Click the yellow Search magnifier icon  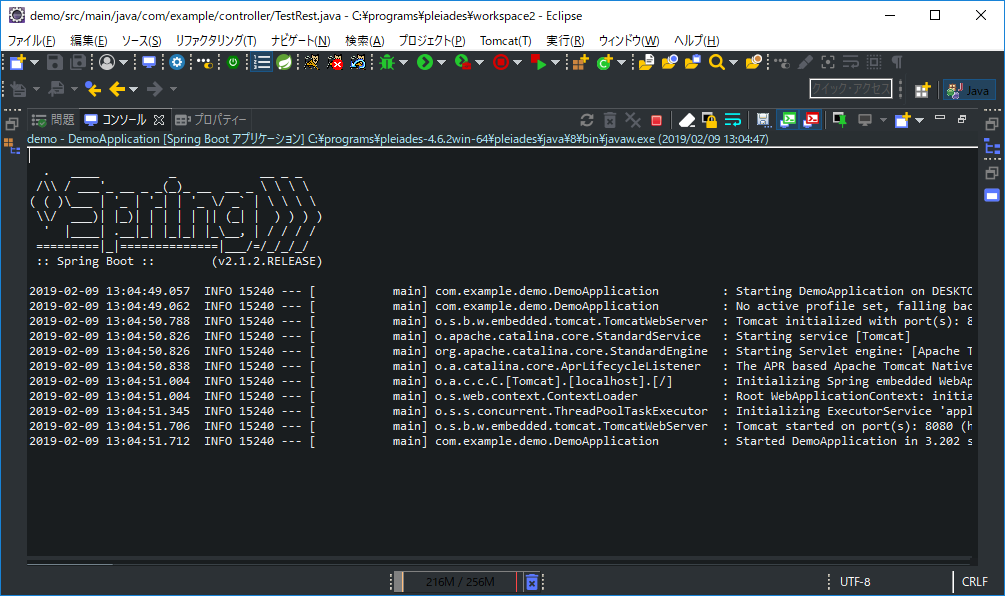[717, 62]
